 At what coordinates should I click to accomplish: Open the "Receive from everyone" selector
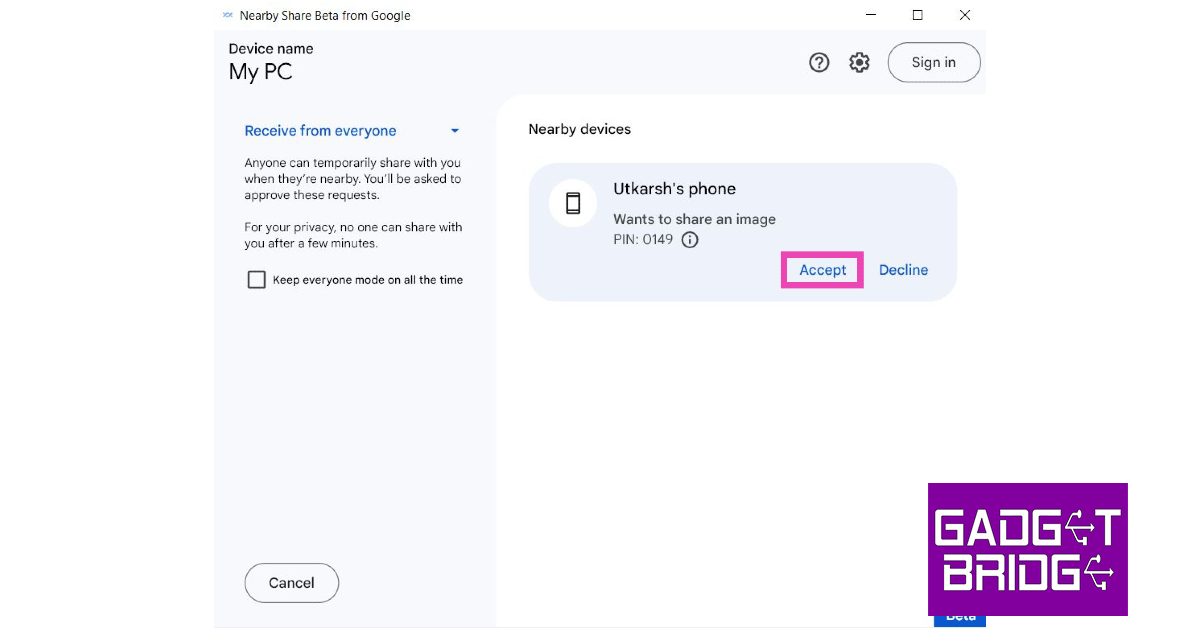tap(321, 131)
